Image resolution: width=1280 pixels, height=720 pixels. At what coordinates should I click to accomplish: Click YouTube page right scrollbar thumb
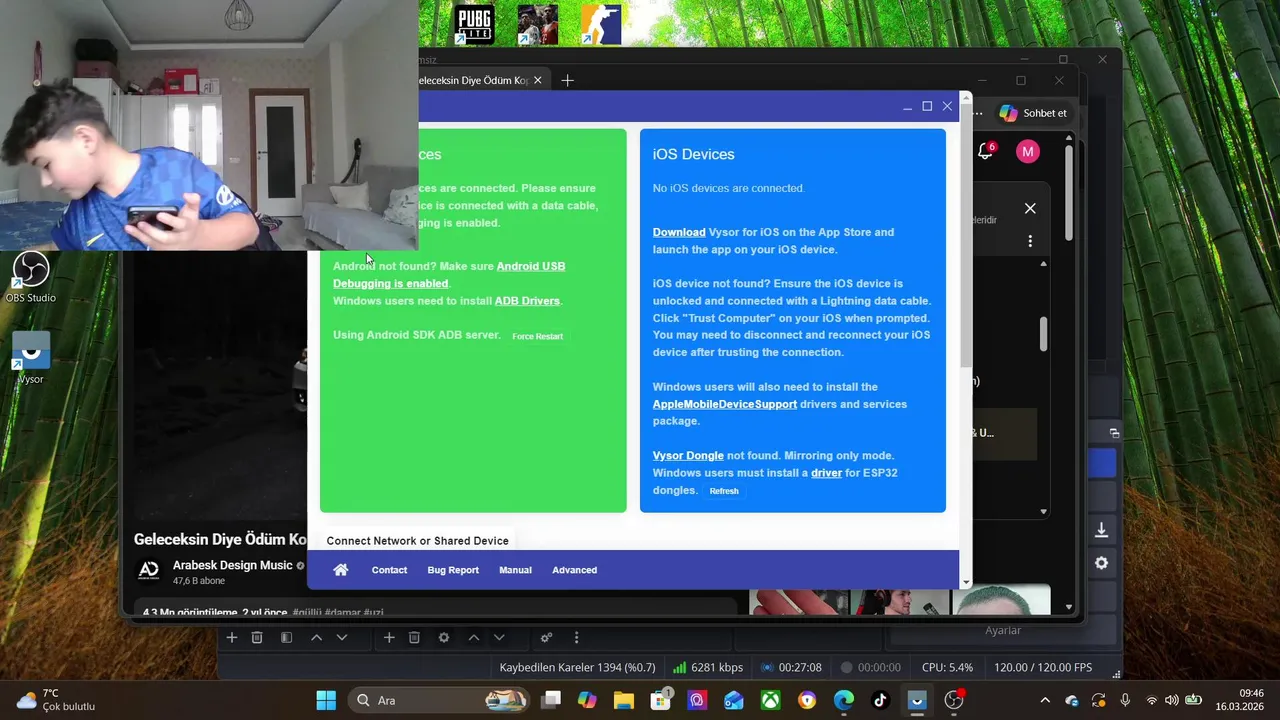(1068, 193)
